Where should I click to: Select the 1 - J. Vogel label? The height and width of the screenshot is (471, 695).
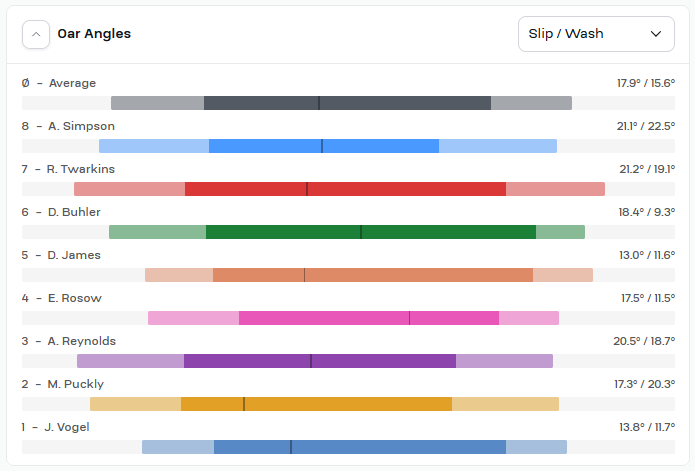coord(55,427)
